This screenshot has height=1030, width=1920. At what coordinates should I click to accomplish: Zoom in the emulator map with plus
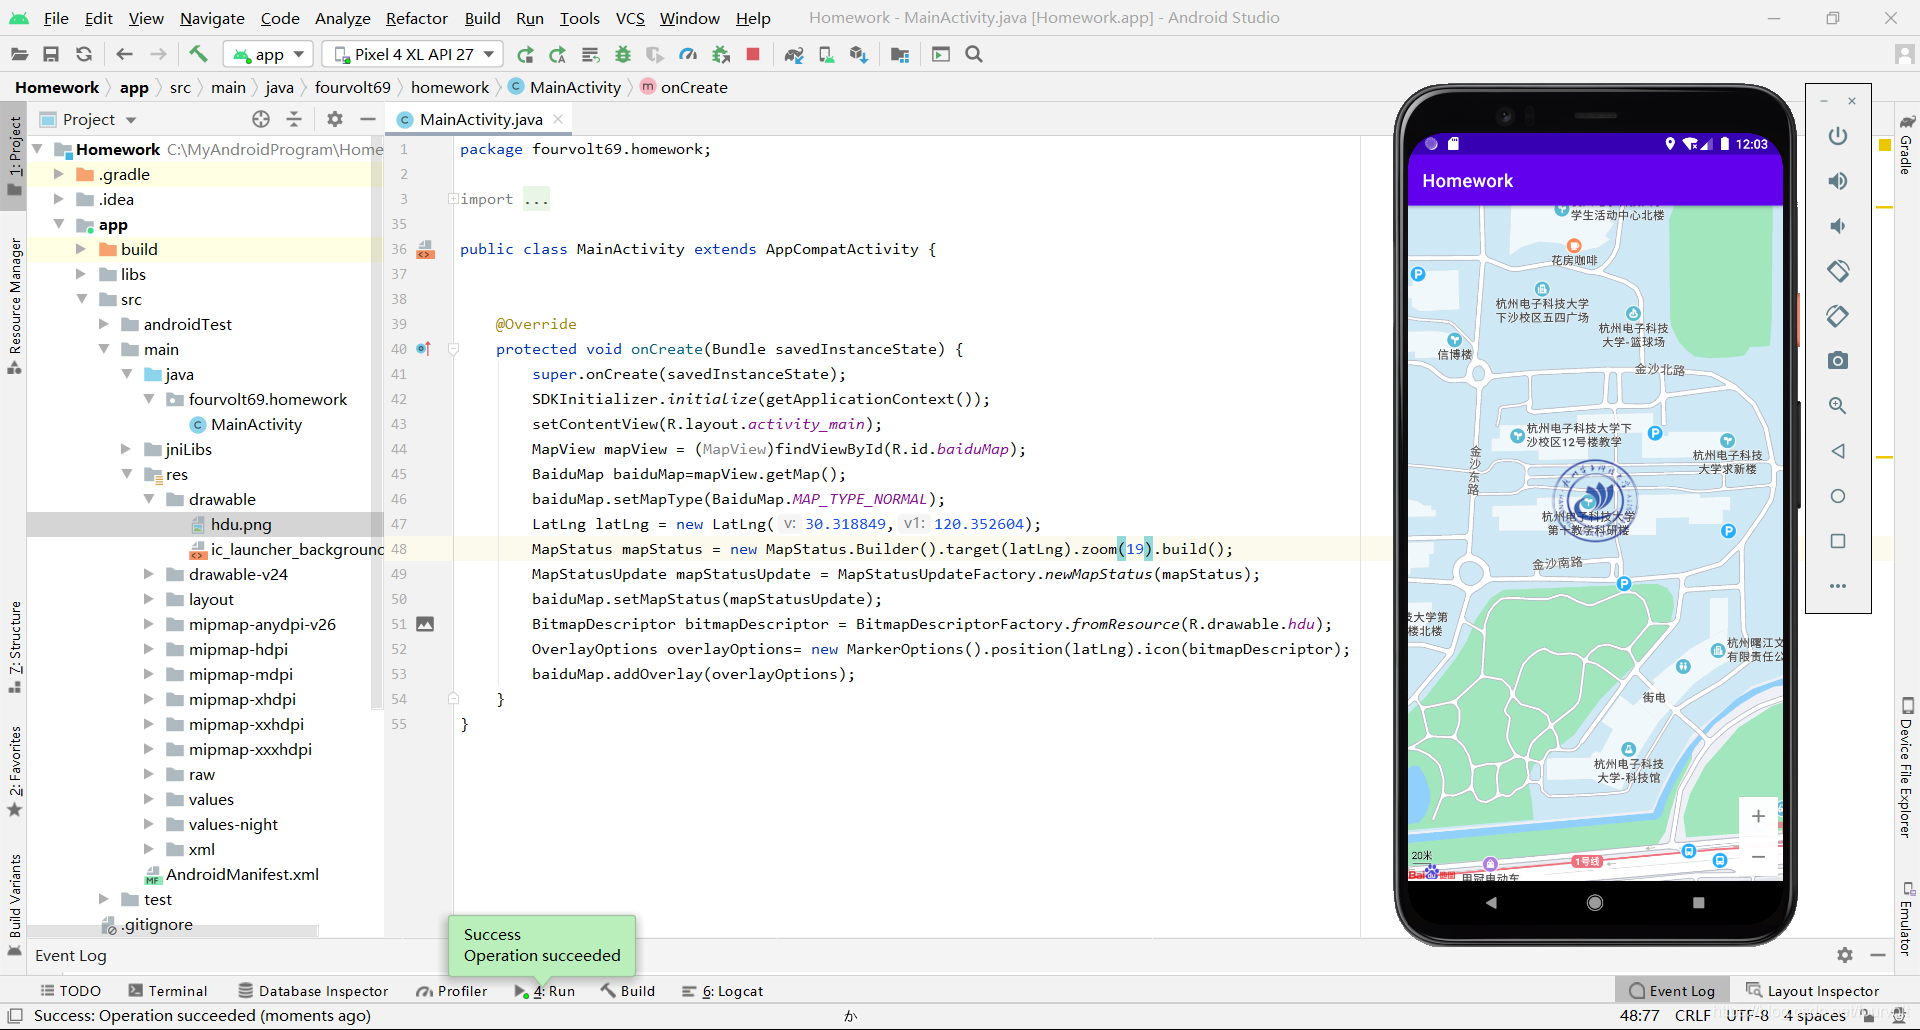[x=1758, y=816]
